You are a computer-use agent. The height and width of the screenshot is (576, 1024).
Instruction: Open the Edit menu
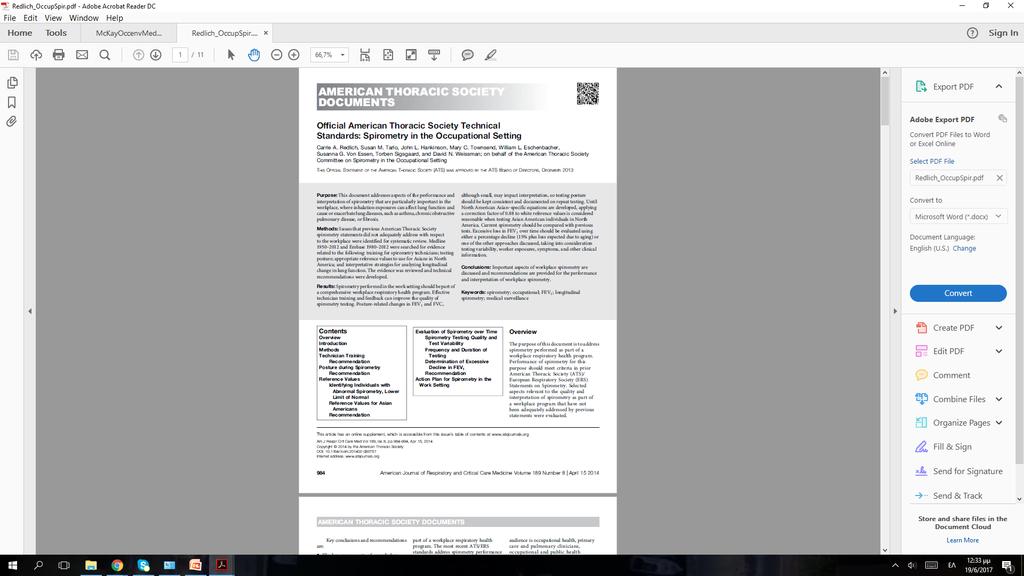pyautogui.click(x=30, y=18)
